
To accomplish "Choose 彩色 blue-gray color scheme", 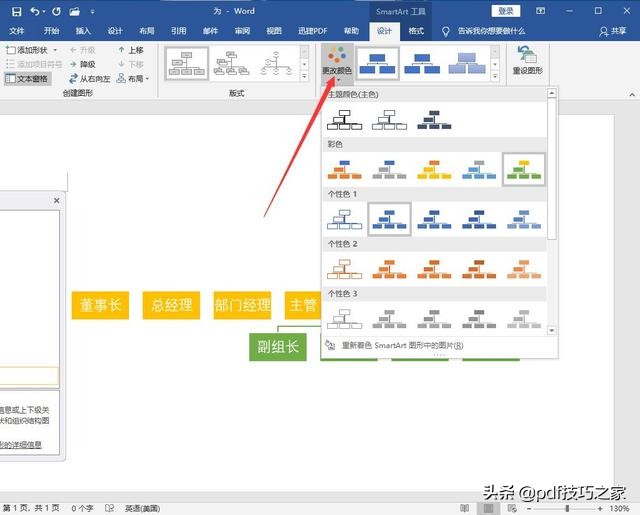I will (389, 169).
